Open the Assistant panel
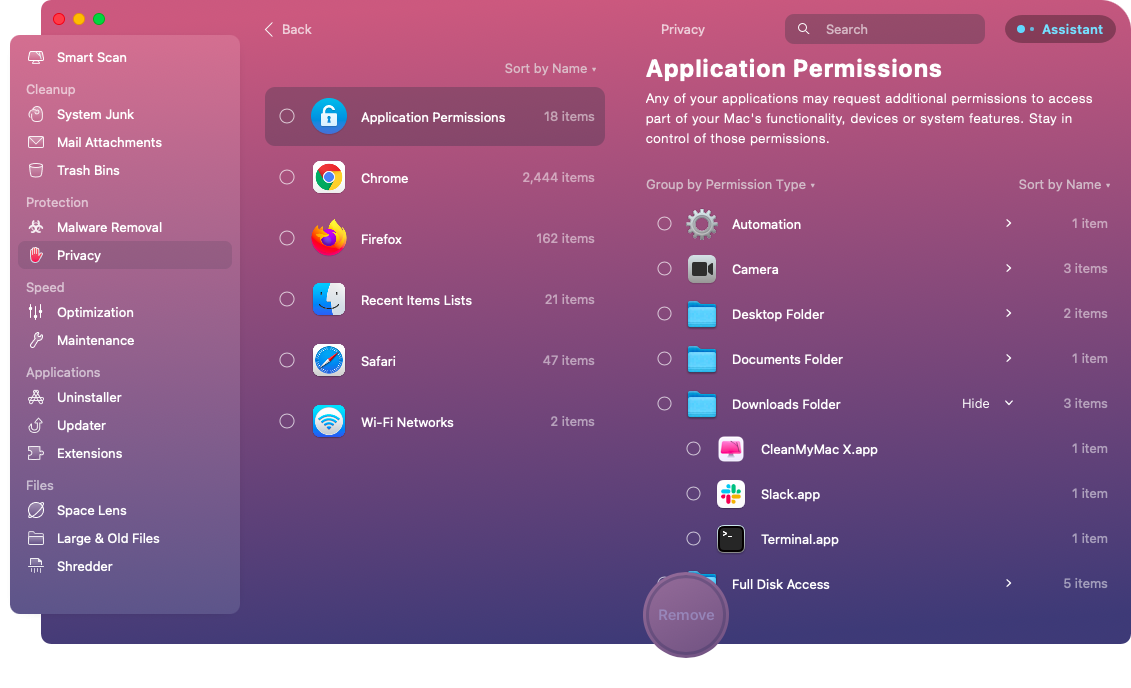 click(x=1060, y=30)
